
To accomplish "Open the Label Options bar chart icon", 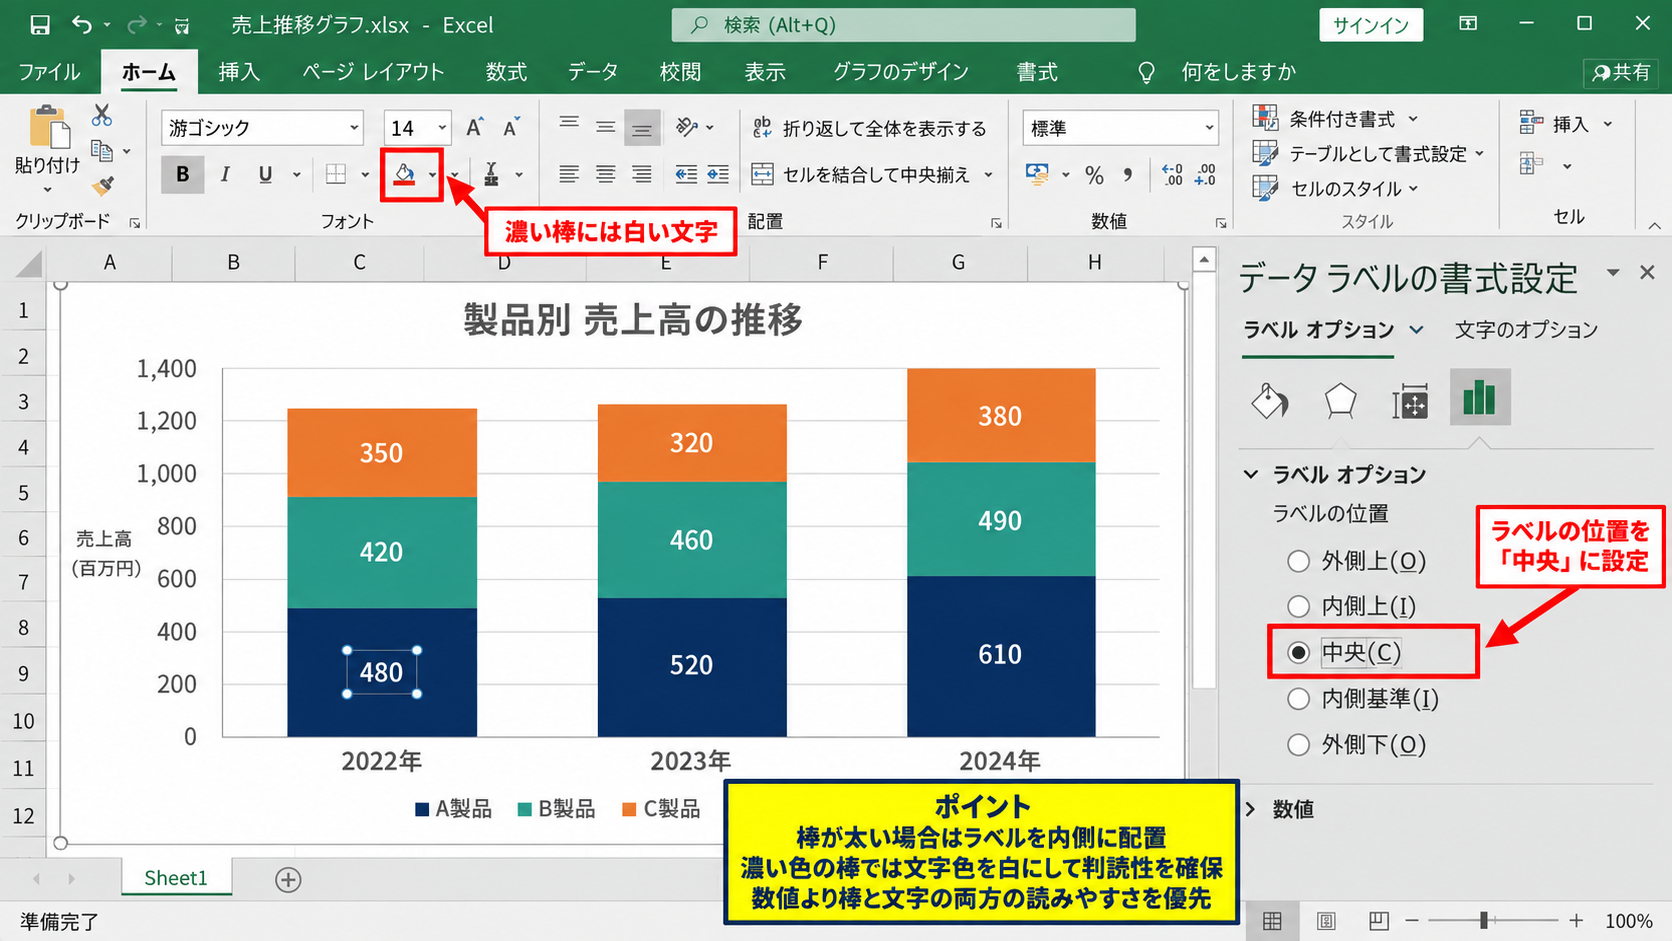I will (1479, 397).
